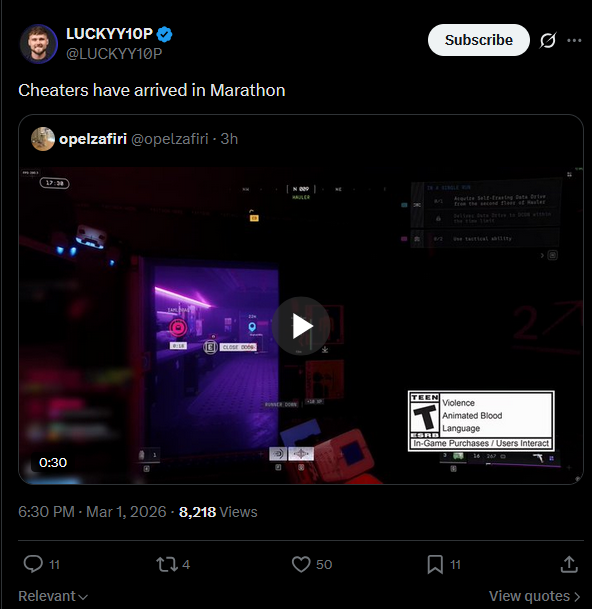The height and width of the screenshot is (609, 592).
Task: Open the @LUCKYY10P handle link
Action: click(114, 54)
